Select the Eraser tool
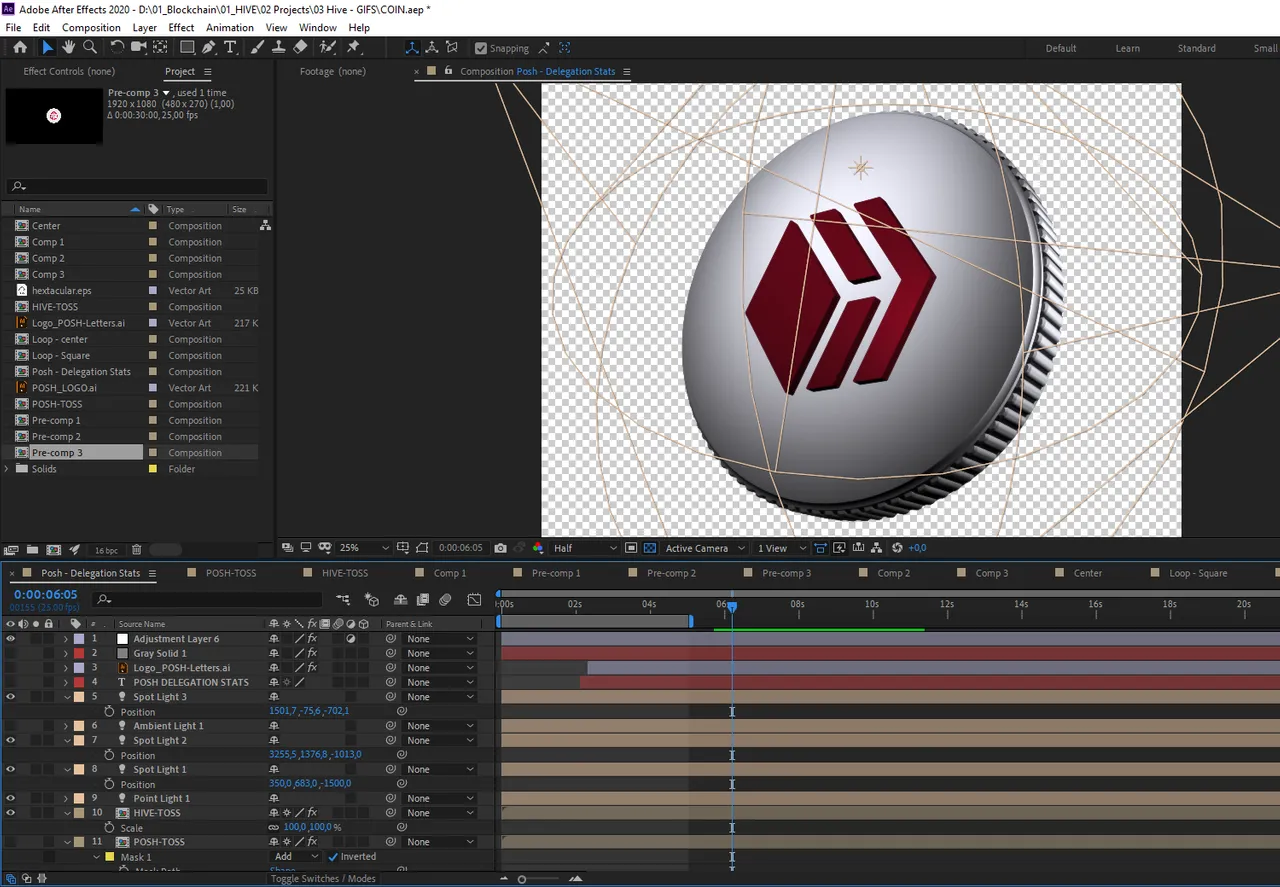Viewport: 1280px width, 887px height. [299, 47]
